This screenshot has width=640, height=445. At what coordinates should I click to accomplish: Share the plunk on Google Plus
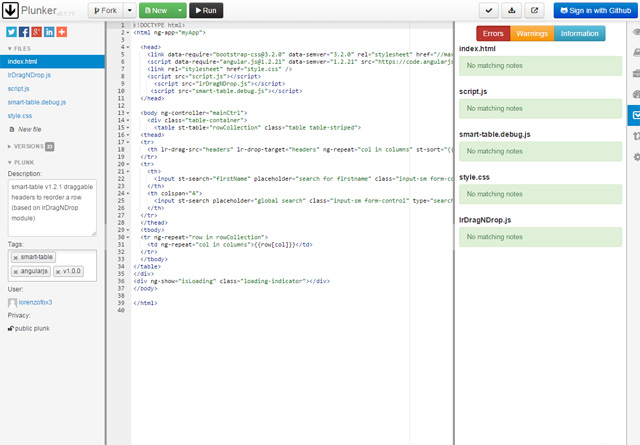tap(37, 32)
